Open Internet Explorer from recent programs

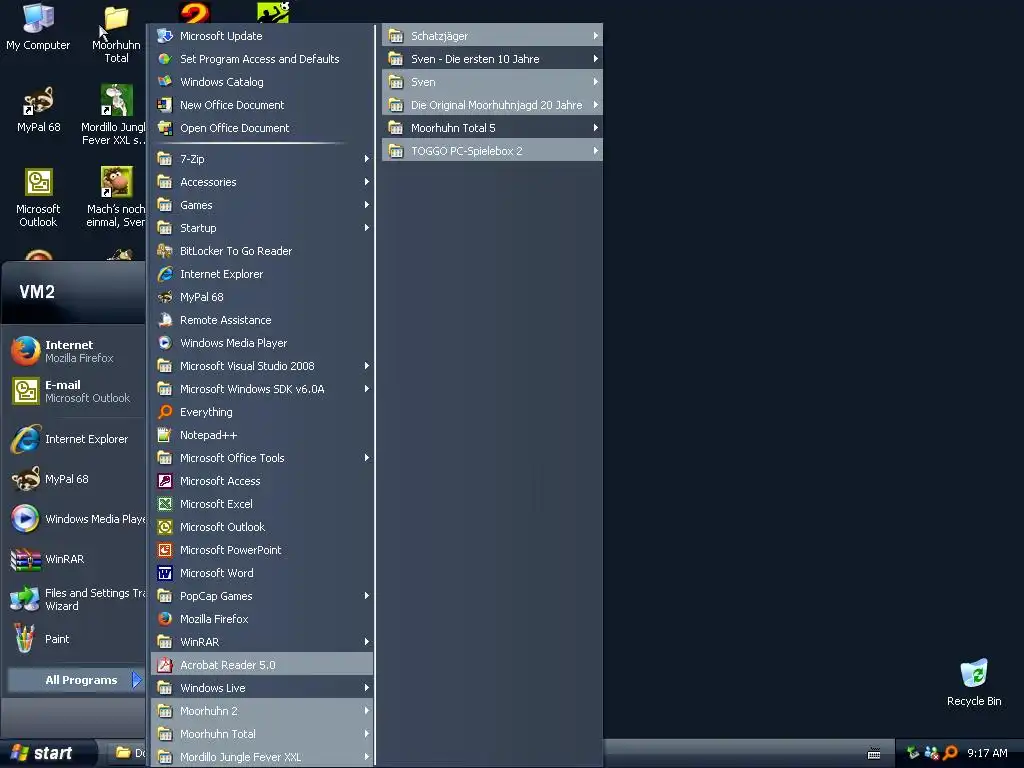coord(75,439)
